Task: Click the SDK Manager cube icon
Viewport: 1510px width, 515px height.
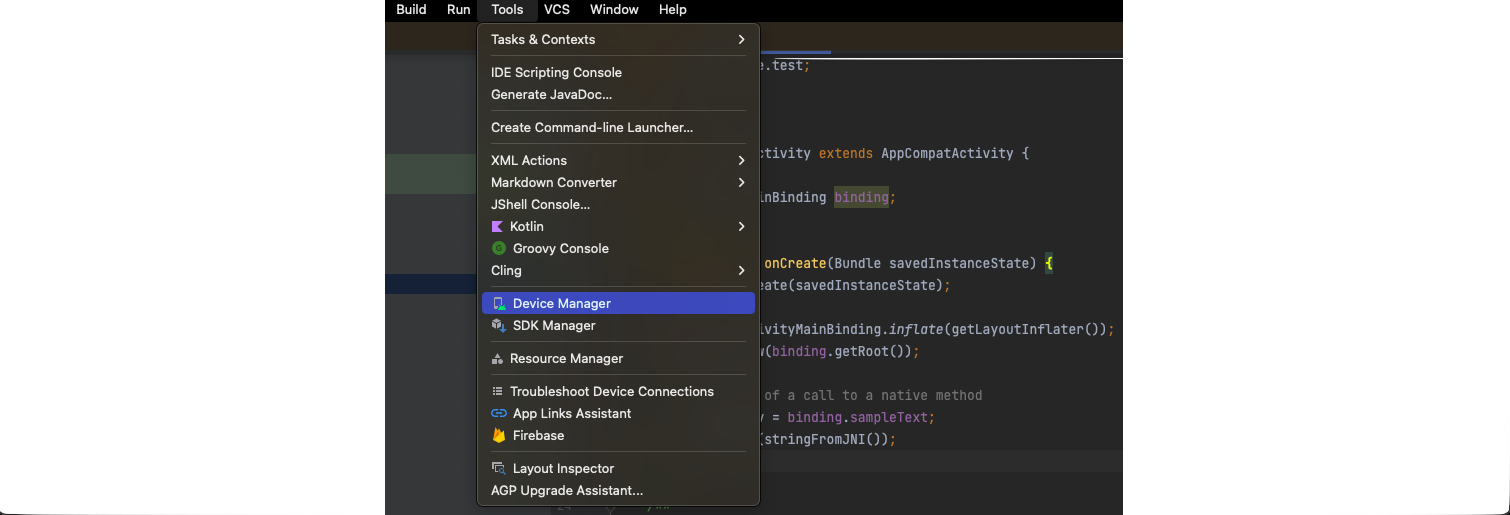Action: (499, 325)
